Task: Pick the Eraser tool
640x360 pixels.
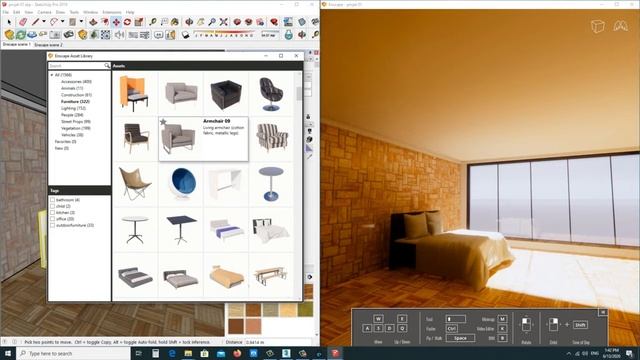Action: [x=23, y=22]
